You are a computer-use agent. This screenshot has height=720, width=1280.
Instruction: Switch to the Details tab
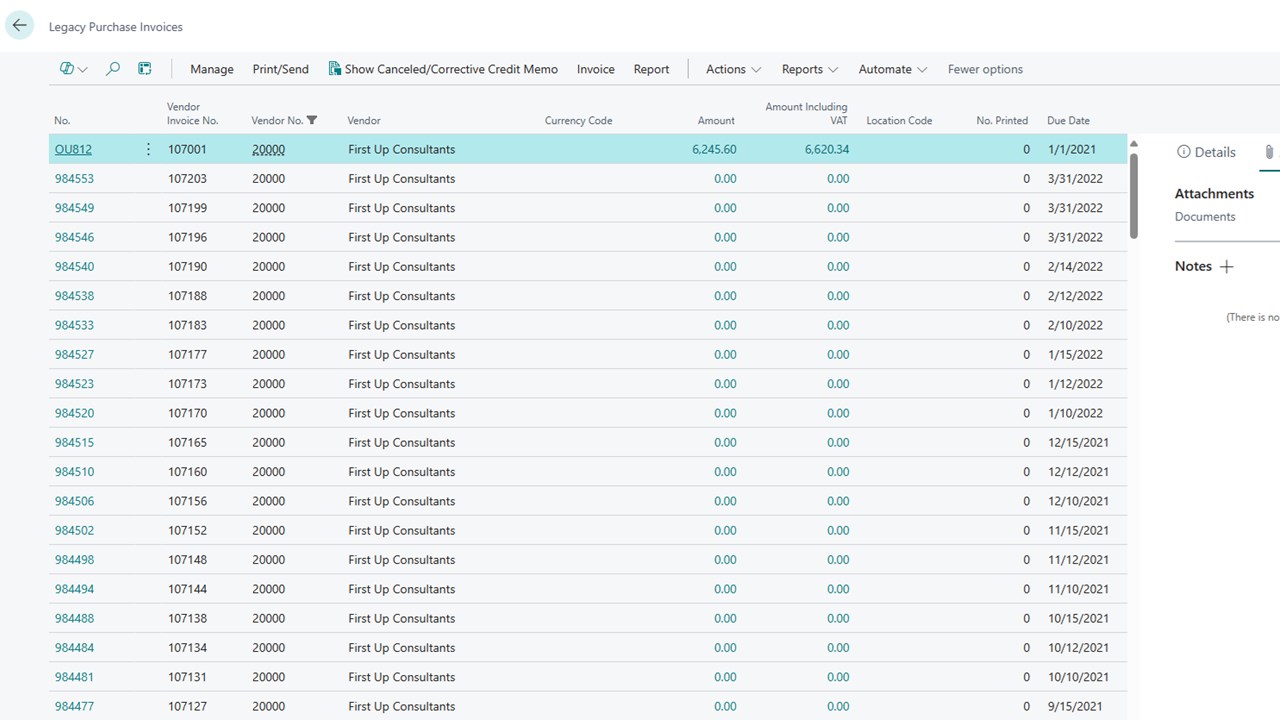(1207, 152)
